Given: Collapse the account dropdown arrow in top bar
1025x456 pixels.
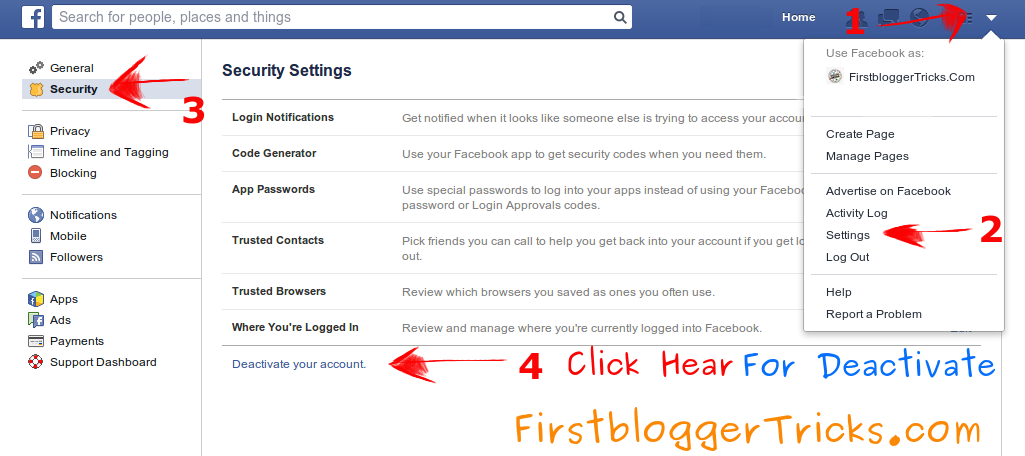Looking at the screenshot, I should click(x=992, y=18).
